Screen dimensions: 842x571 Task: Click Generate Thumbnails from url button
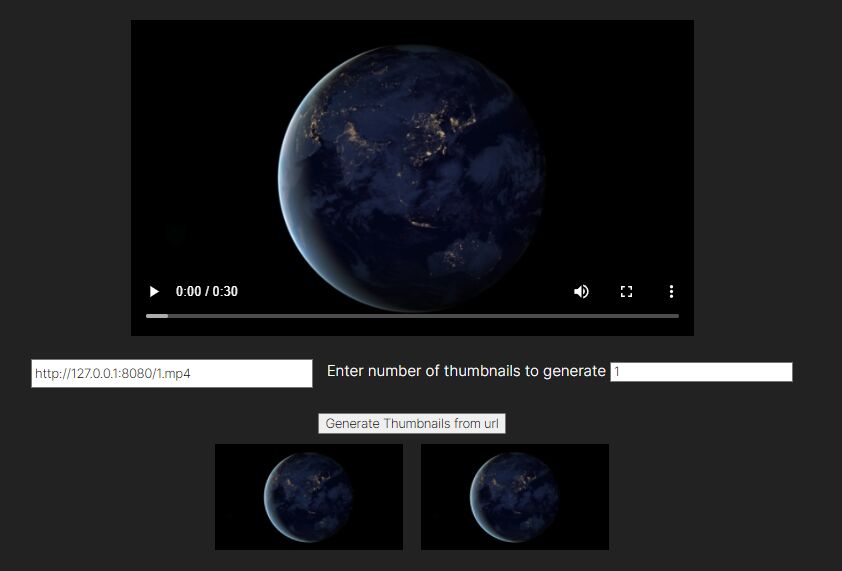click(412, 423)
